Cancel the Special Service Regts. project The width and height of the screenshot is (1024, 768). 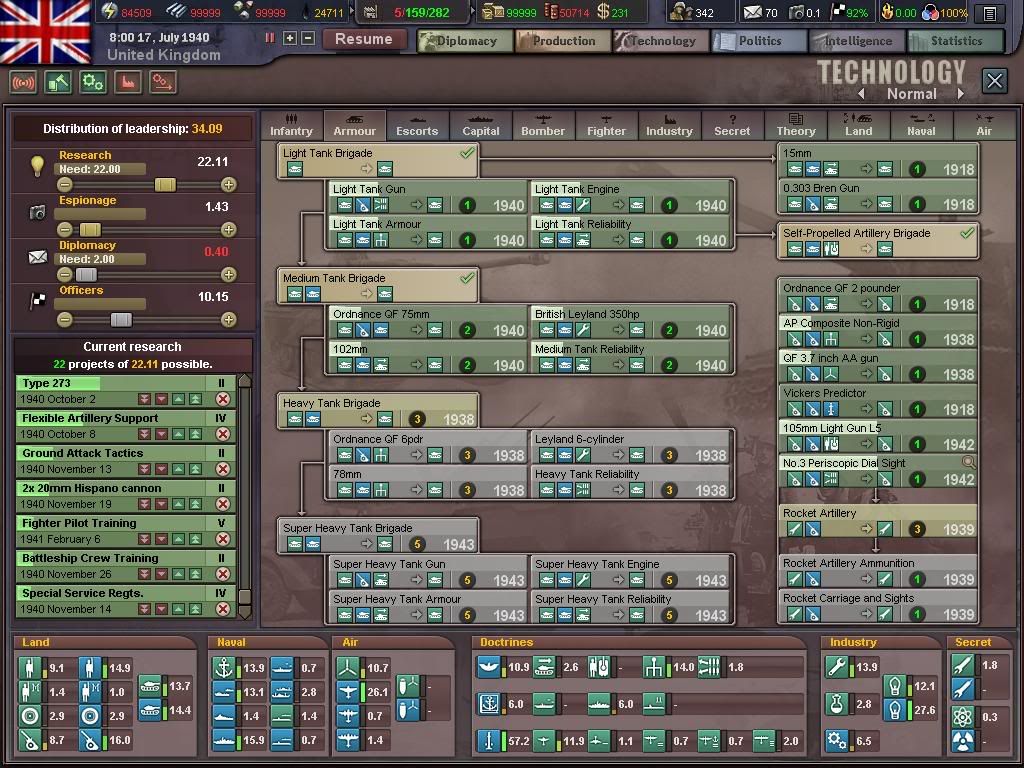pyautogui.click(x=223, y=609)
